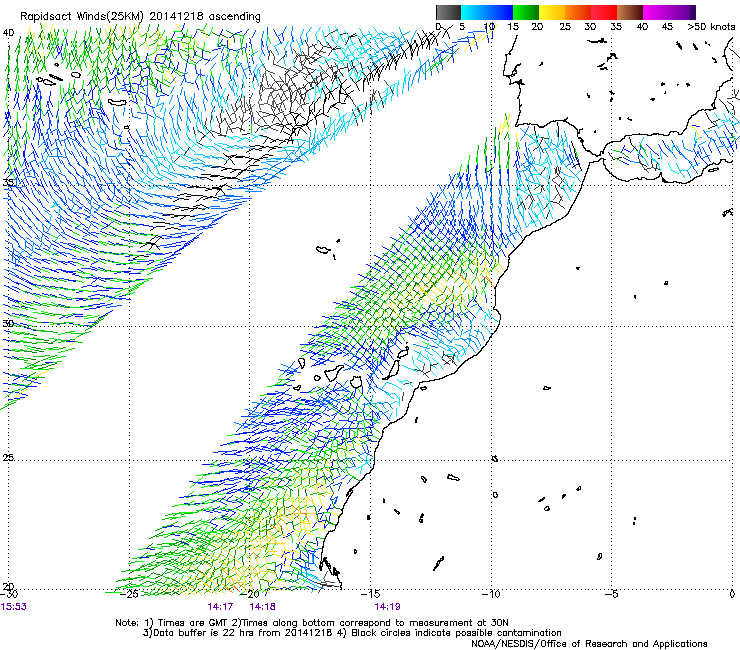Click the latitude 40 axis label
The height and width of the screenshot is (650, 740).
coord(8,33)
